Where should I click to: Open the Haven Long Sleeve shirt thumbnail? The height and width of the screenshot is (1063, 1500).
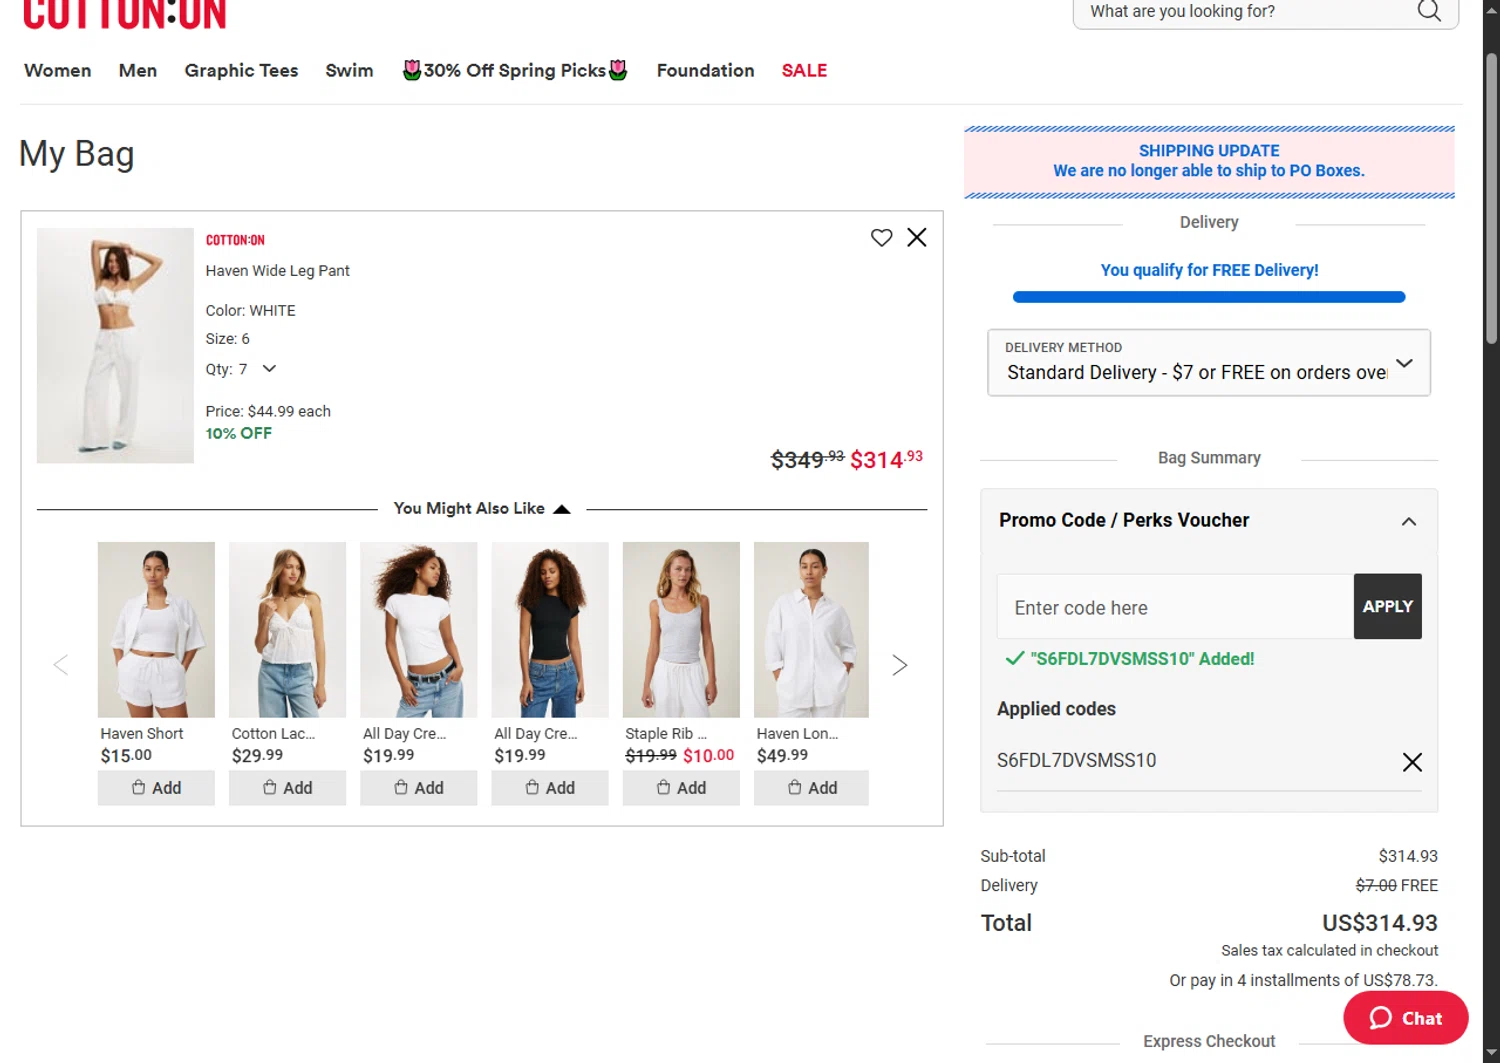point(811,630)
